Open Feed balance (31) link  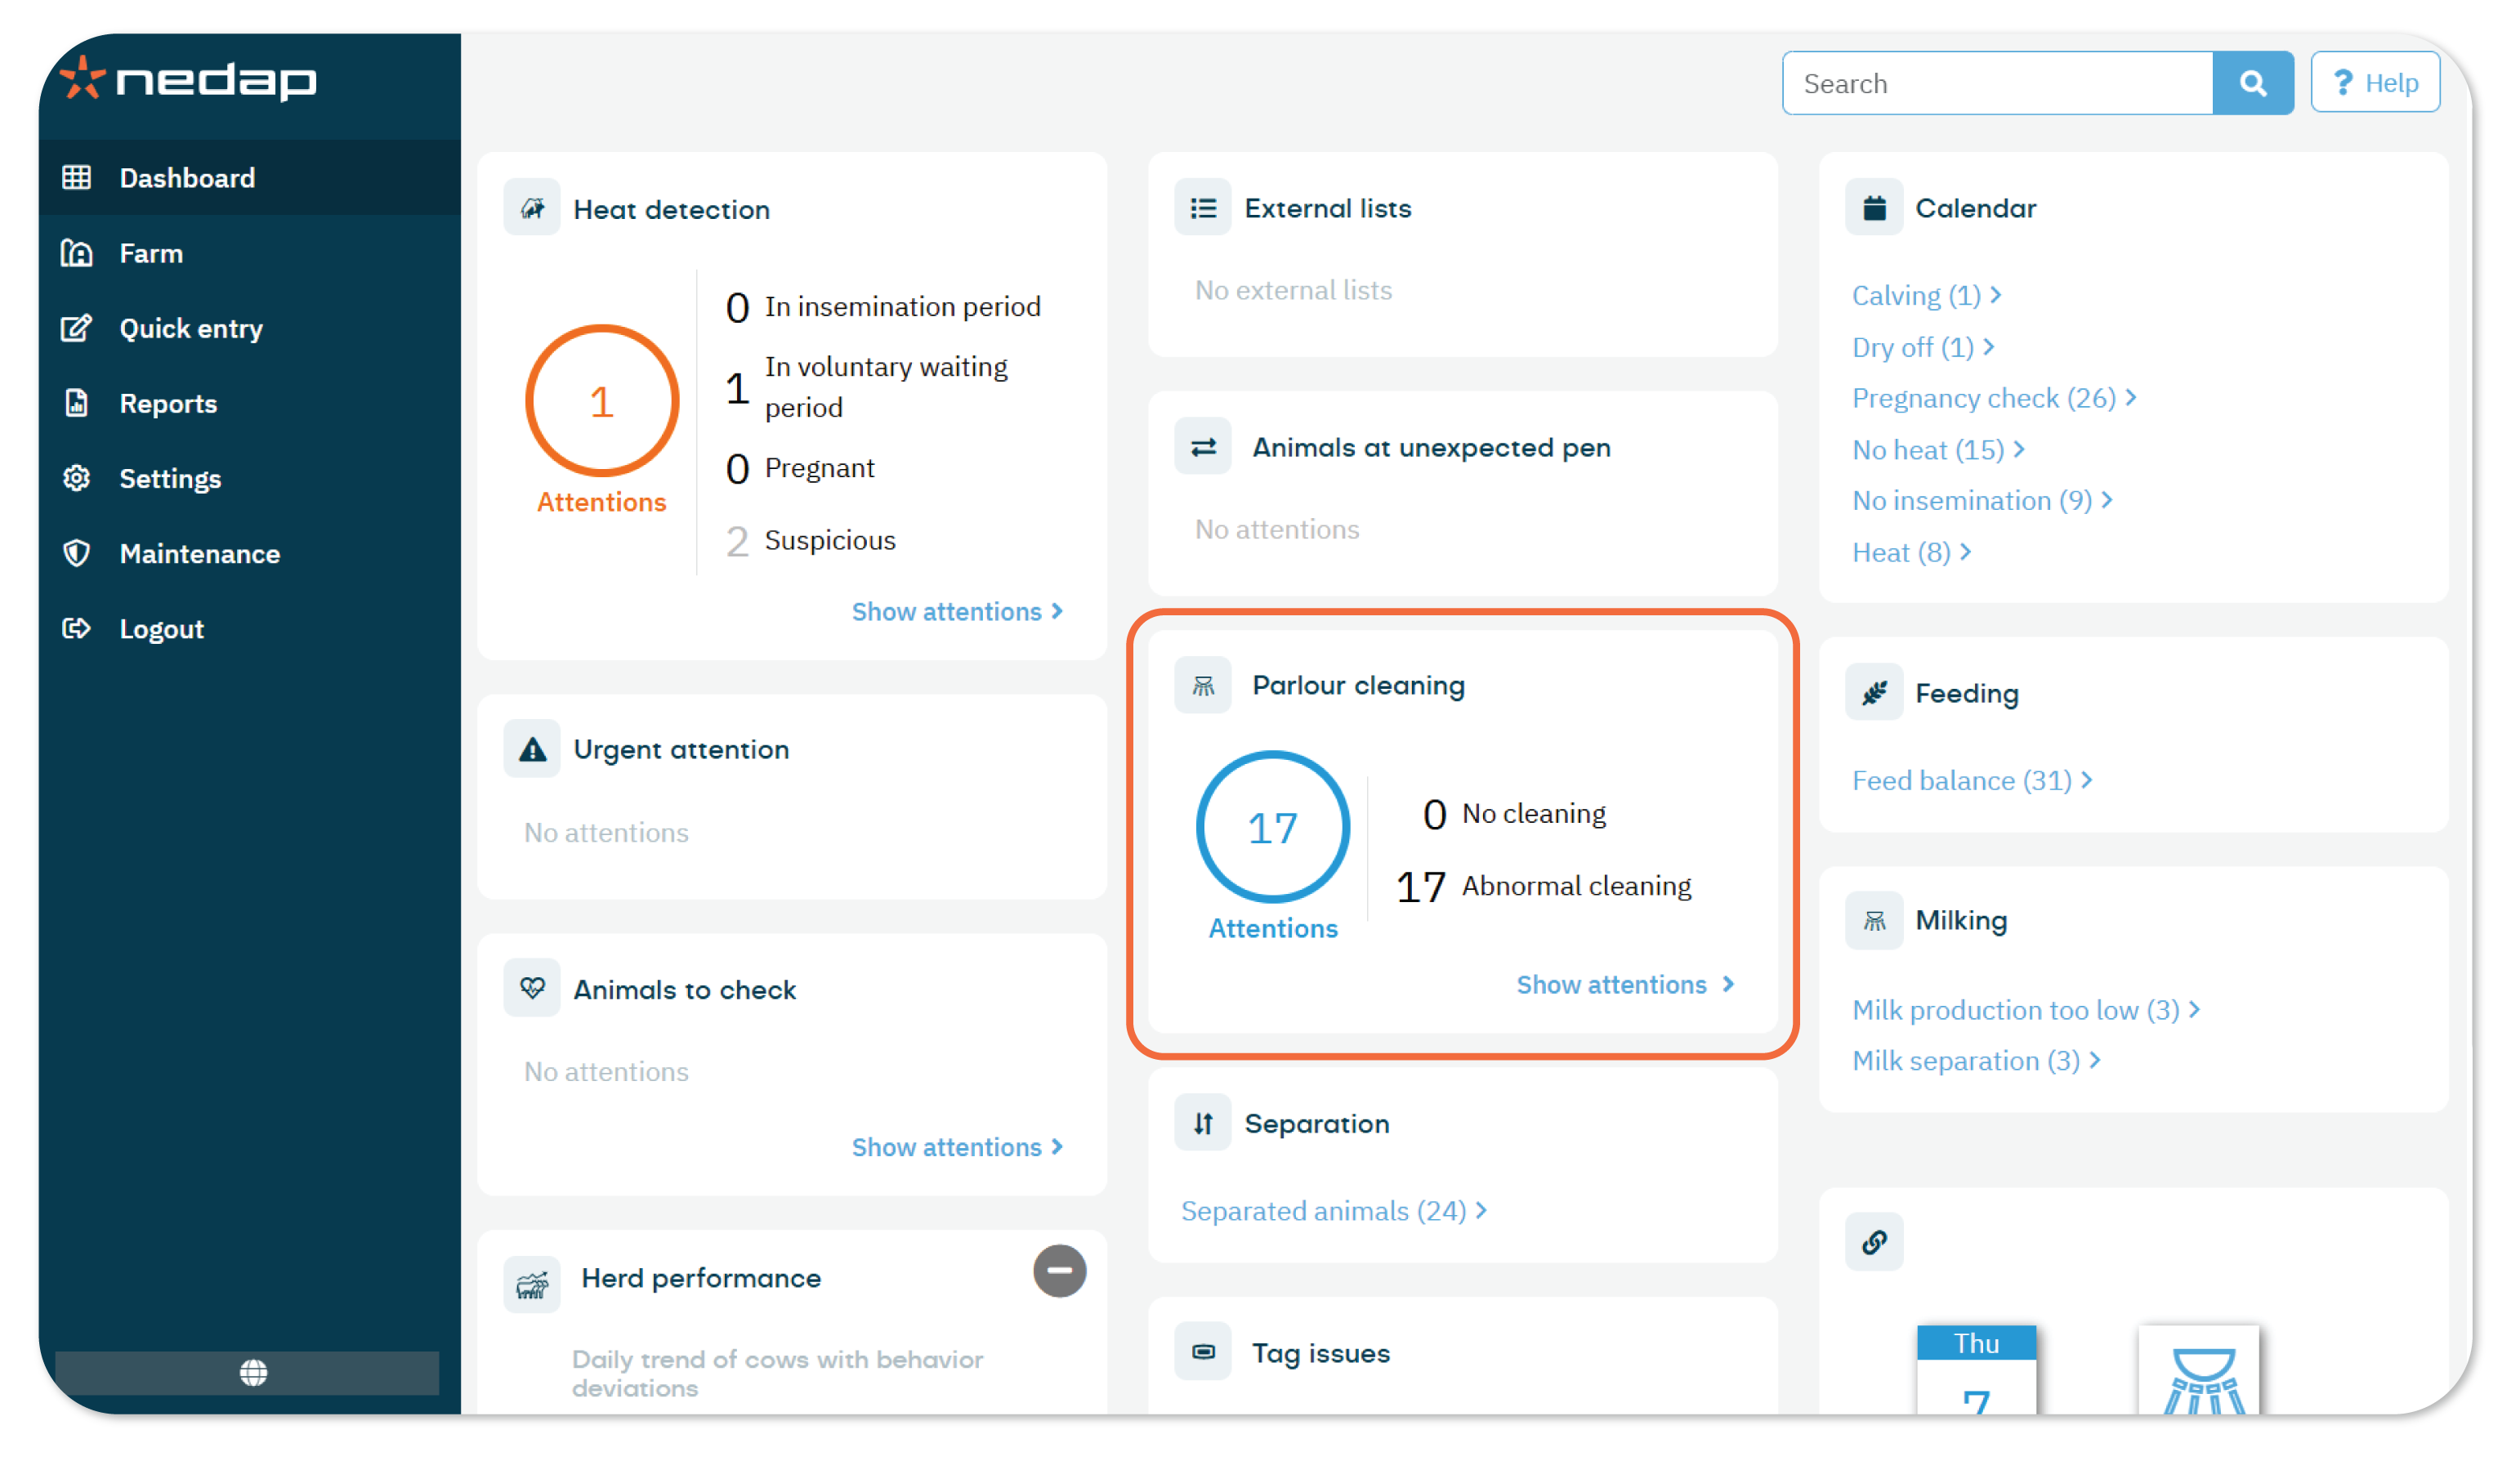click(x=1972, y=780)
